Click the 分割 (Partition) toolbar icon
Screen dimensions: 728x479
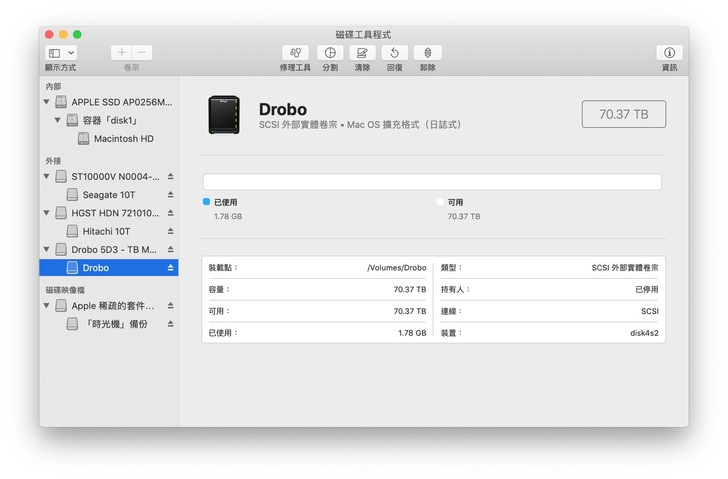click(x=330, y=53)
